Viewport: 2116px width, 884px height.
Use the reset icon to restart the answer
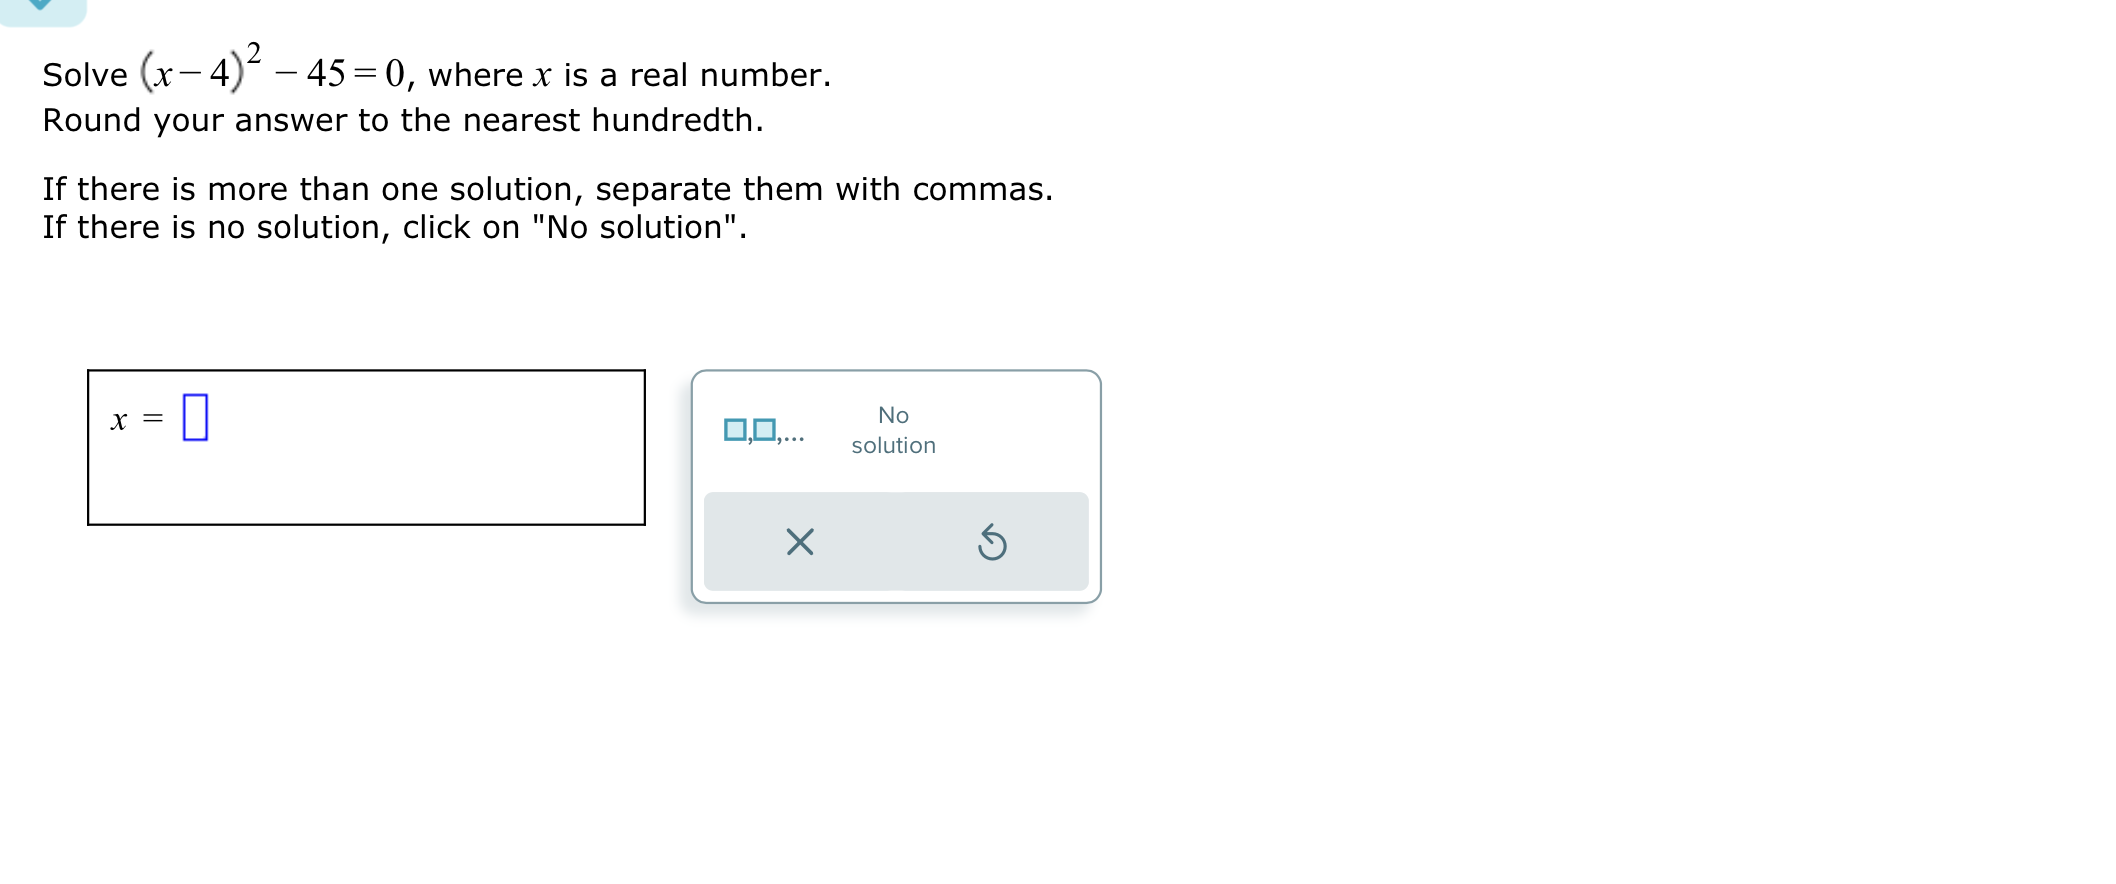[x=993, y=541]
